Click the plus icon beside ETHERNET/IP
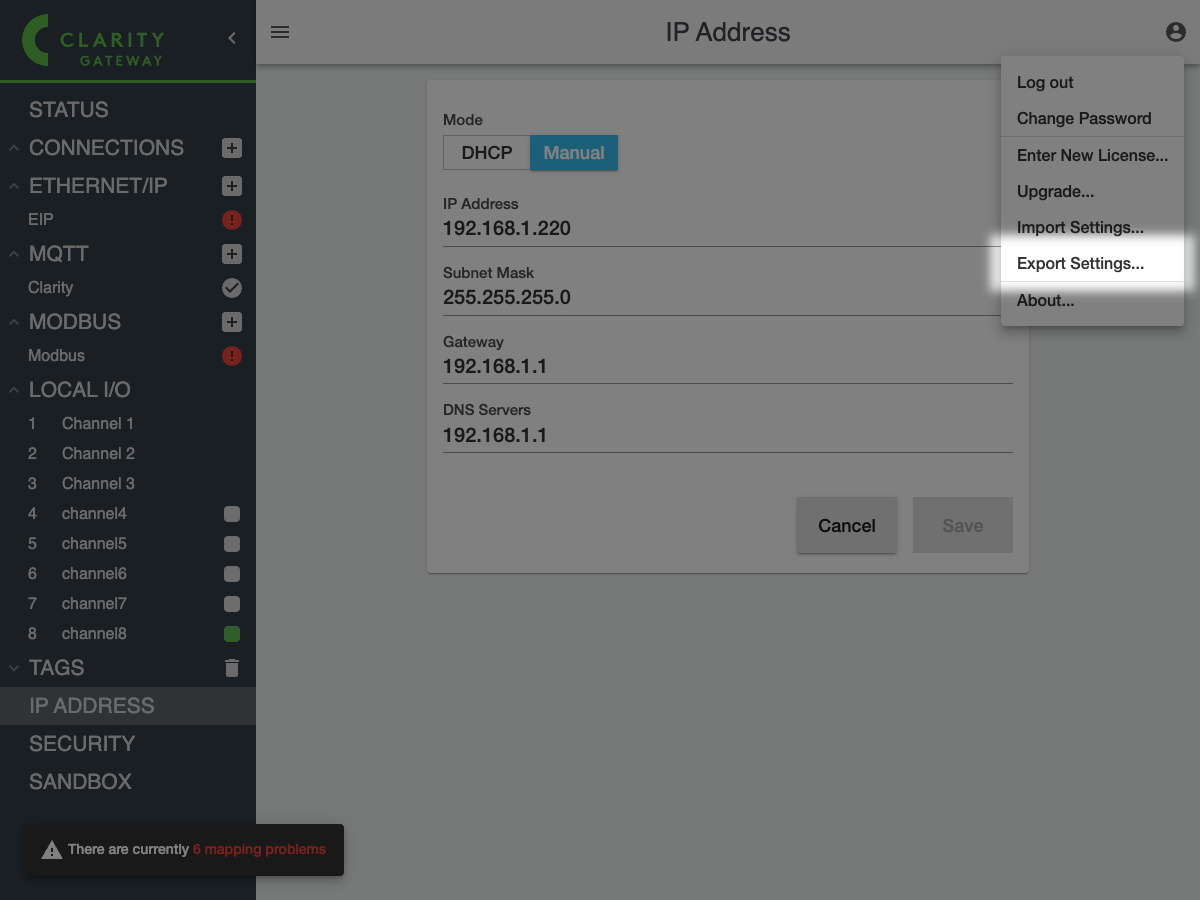Screen dimensions: 1200x900 [x=231, y=186]
